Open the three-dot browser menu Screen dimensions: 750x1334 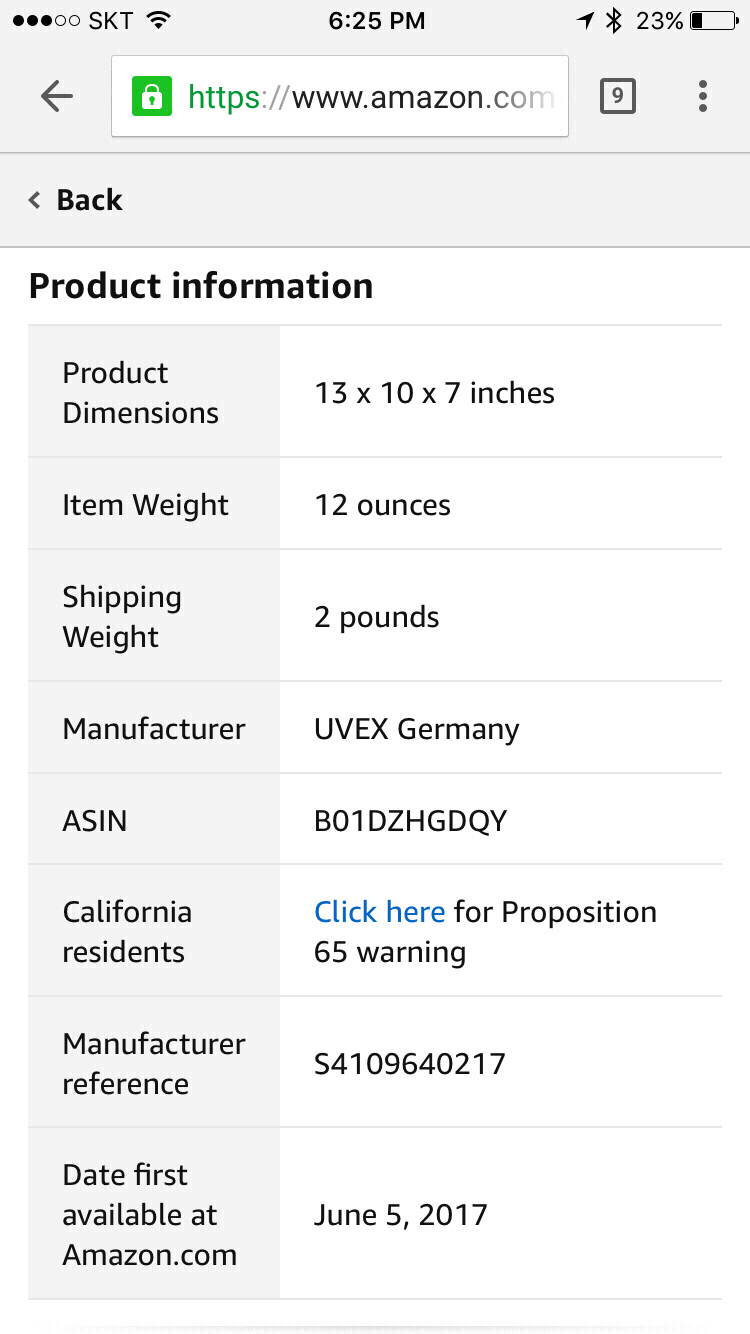point(703,96)
